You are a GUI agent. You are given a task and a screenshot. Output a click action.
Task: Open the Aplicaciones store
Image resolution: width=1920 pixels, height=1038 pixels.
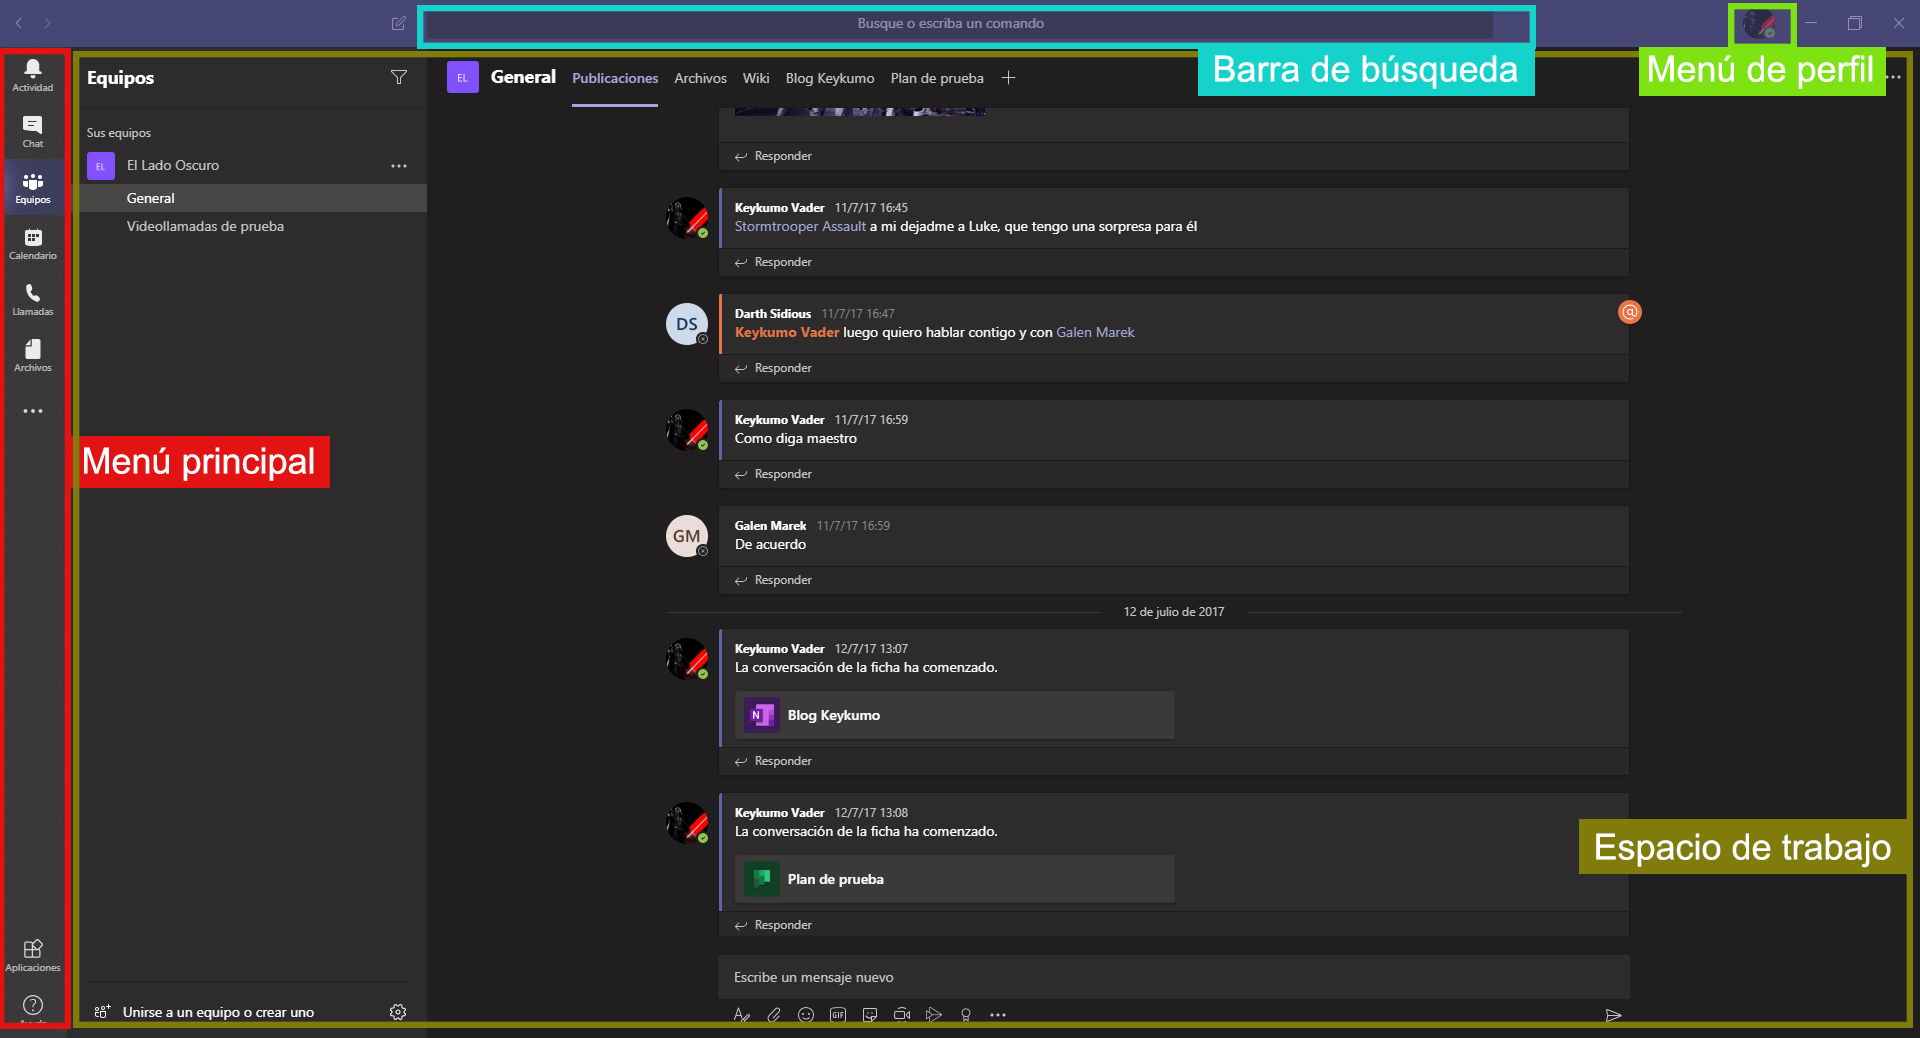pos(33,955)
